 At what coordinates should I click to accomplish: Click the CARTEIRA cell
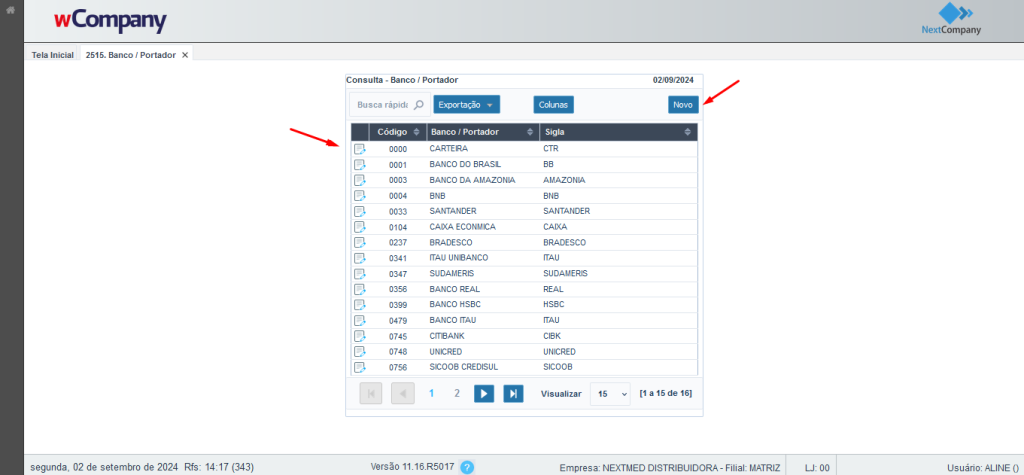(x=449, y=149)
